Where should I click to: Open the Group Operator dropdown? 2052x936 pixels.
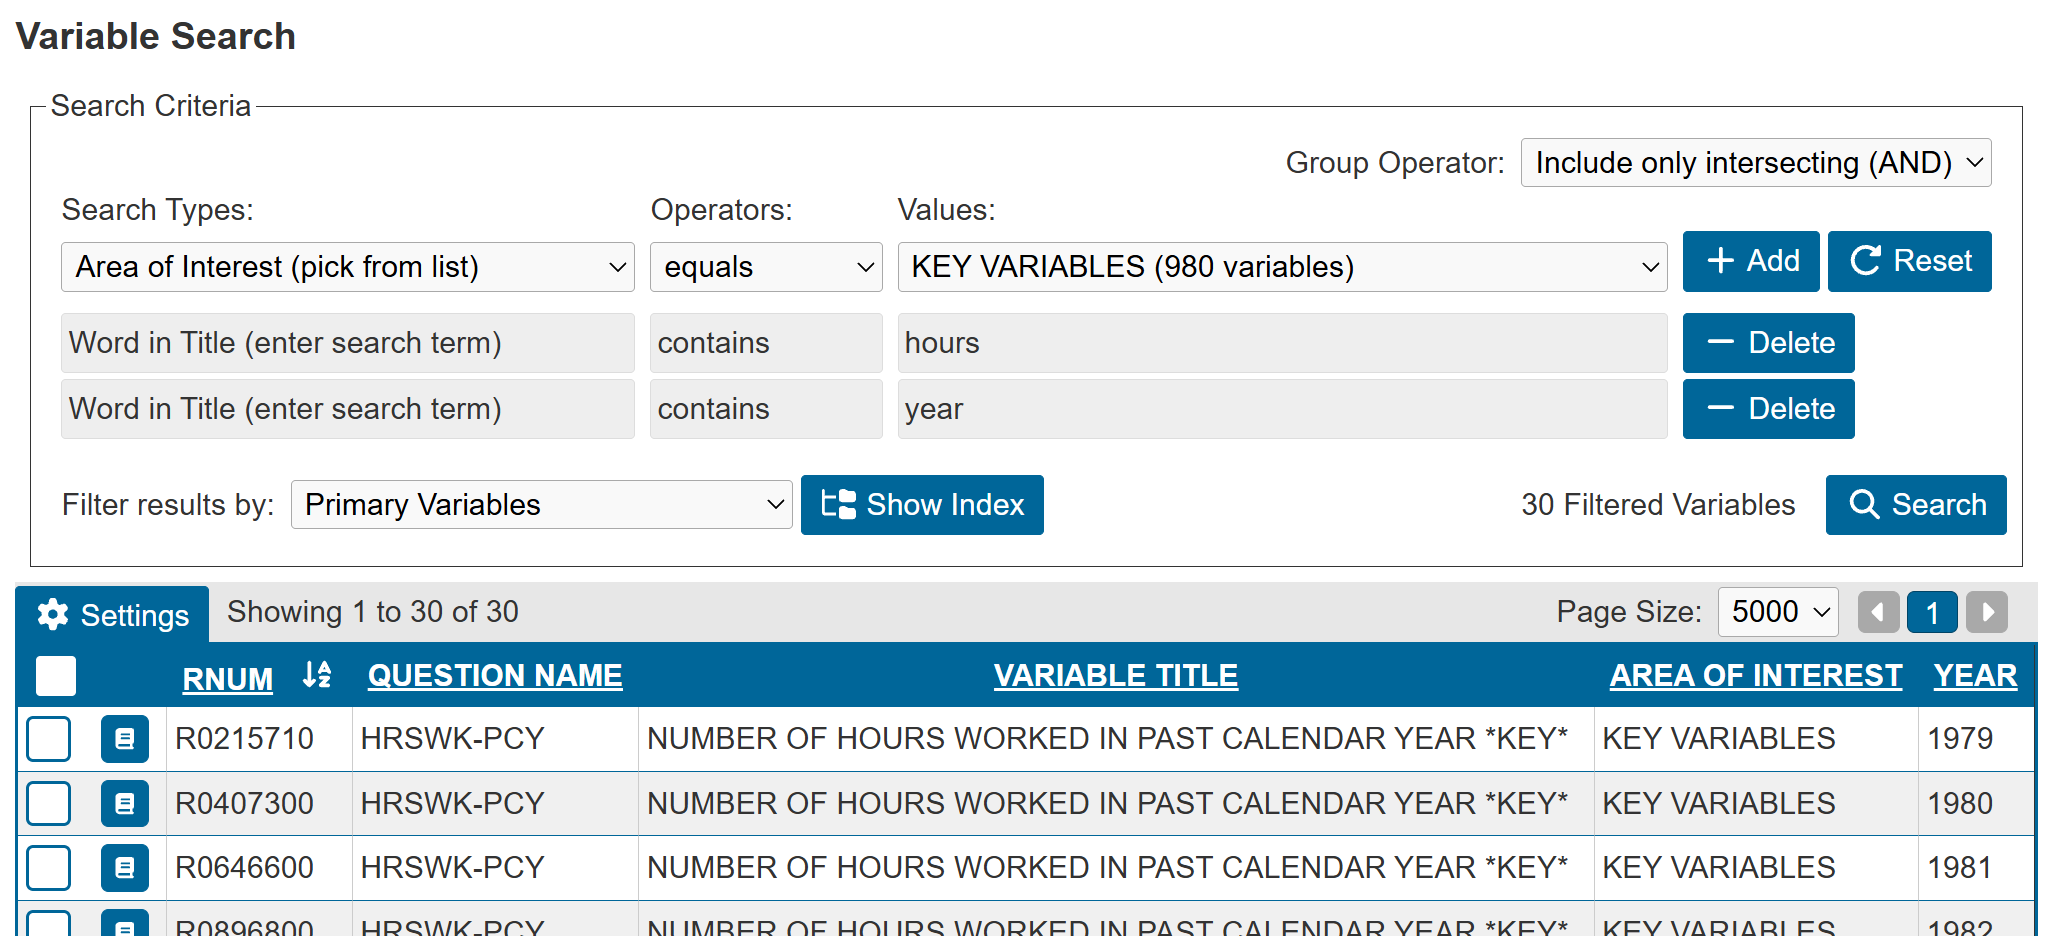1756,163
